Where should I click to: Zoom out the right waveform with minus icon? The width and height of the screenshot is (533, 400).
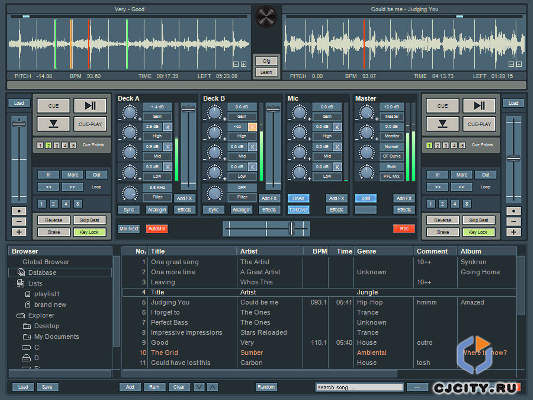pos(511,64)
